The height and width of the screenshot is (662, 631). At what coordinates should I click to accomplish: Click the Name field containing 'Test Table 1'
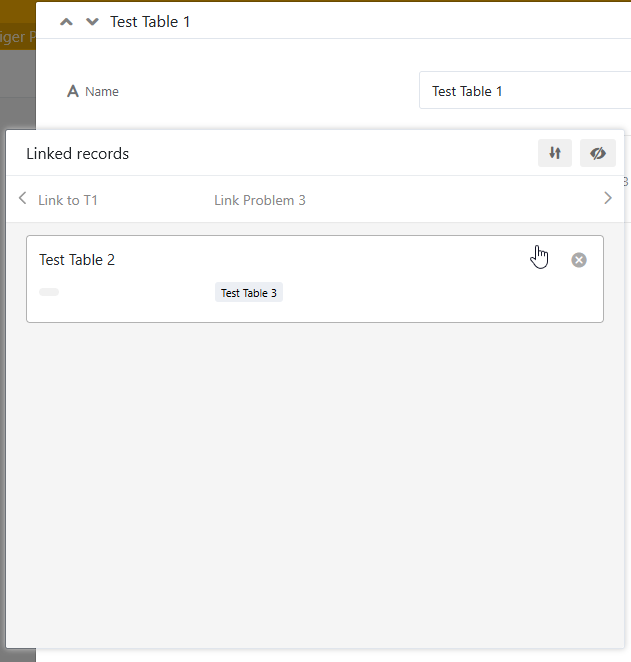click(x=520, y=91)
